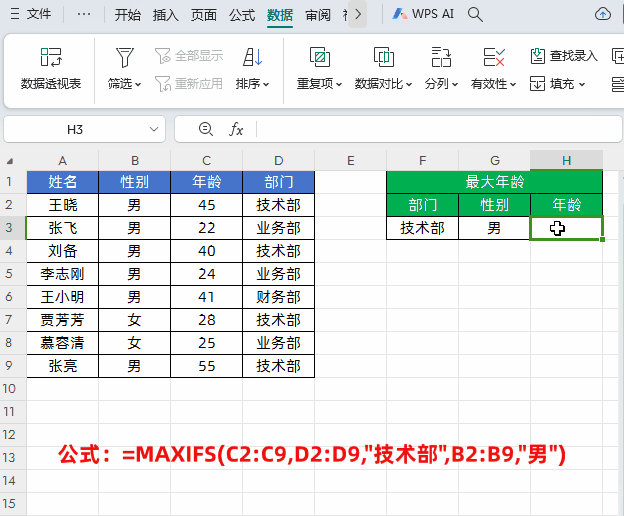624x516 pixels.
Task: Open the three-dots more options menu
Action: [x=84, y=14]
